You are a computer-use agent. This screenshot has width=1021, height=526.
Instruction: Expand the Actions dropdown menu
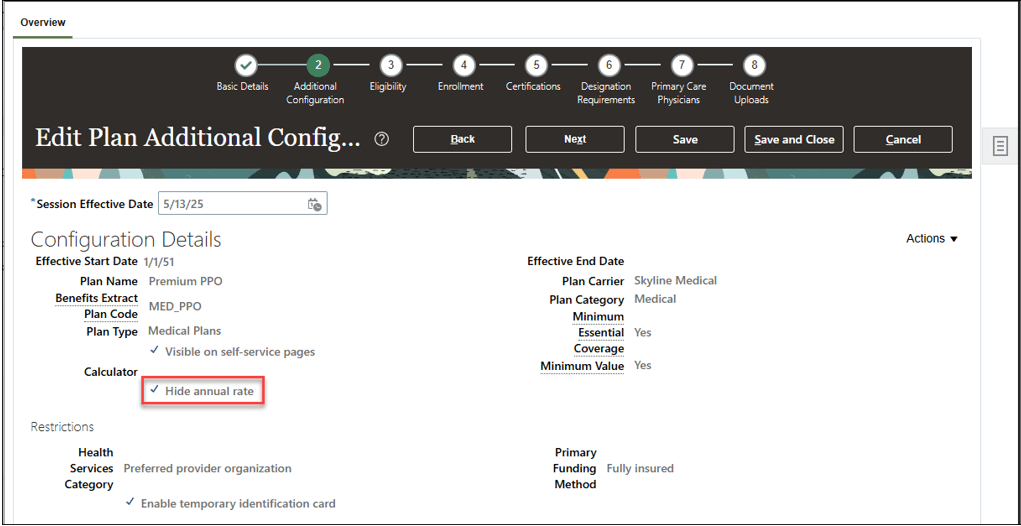(932, 239)
